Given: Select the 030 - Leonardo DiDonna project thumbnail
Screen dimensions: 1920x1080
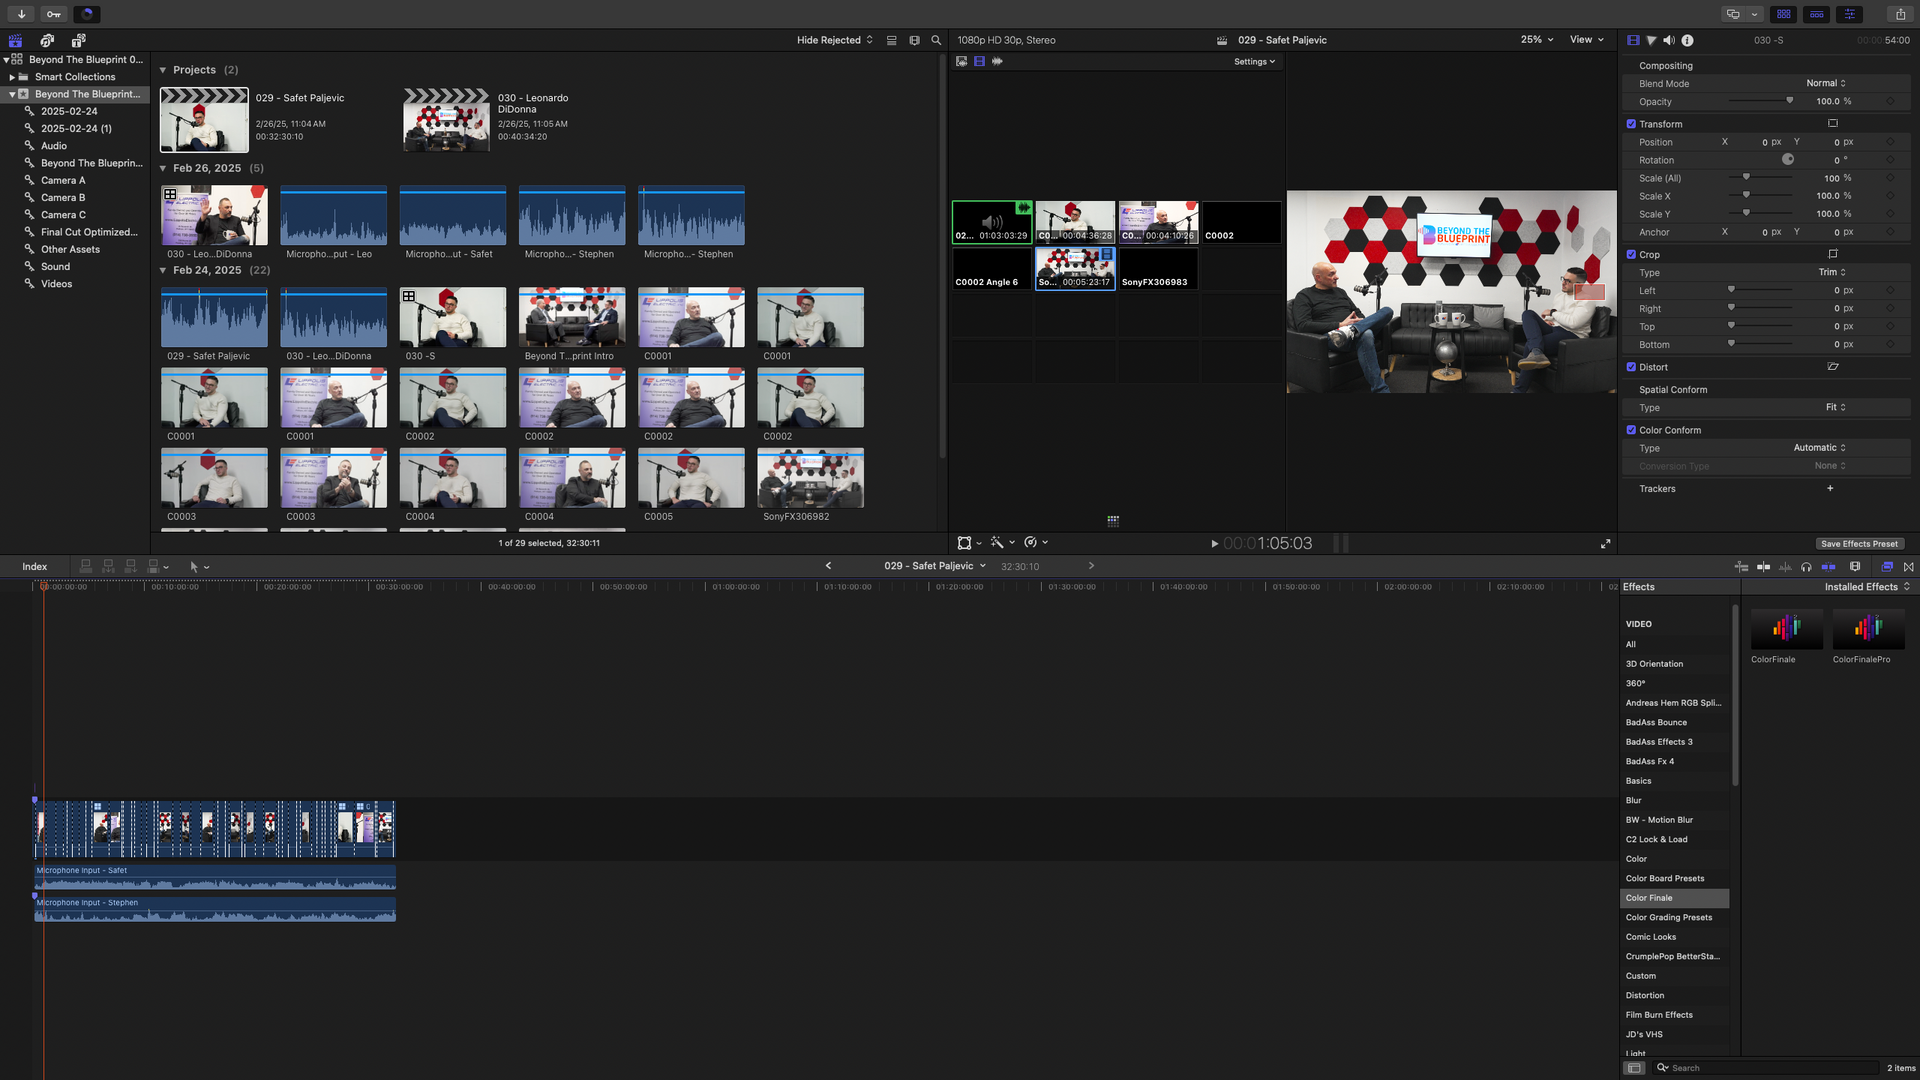Looking at the screenshot, I should [x=447, y=119].
